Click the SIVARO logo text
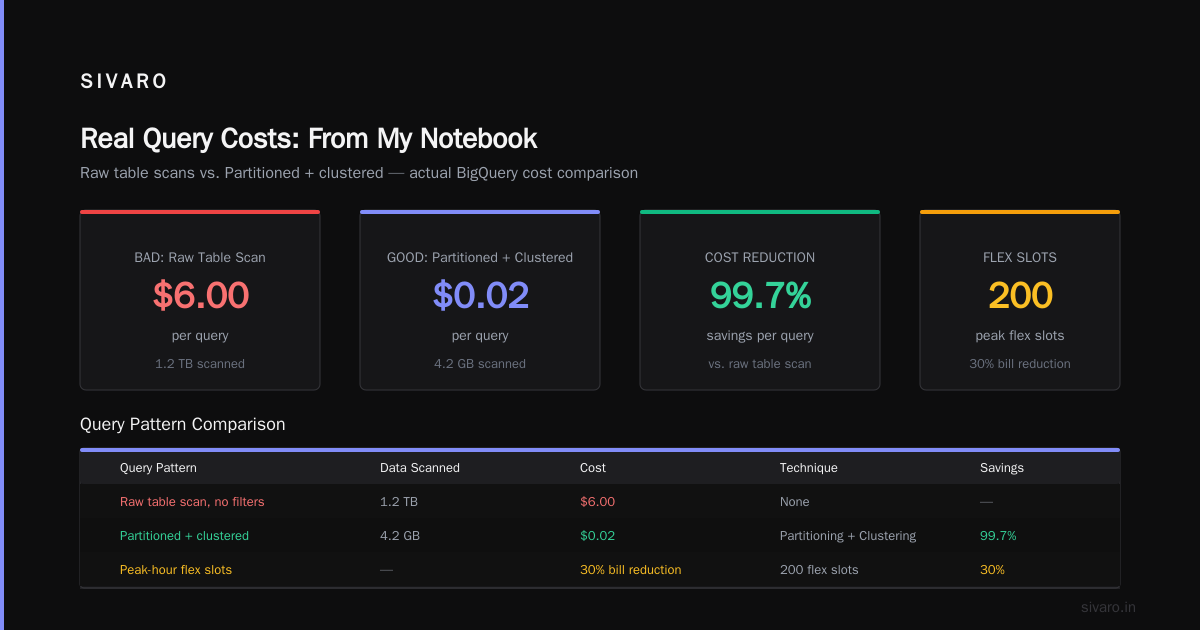This screenshot has height=630, width=1200. 124,82
